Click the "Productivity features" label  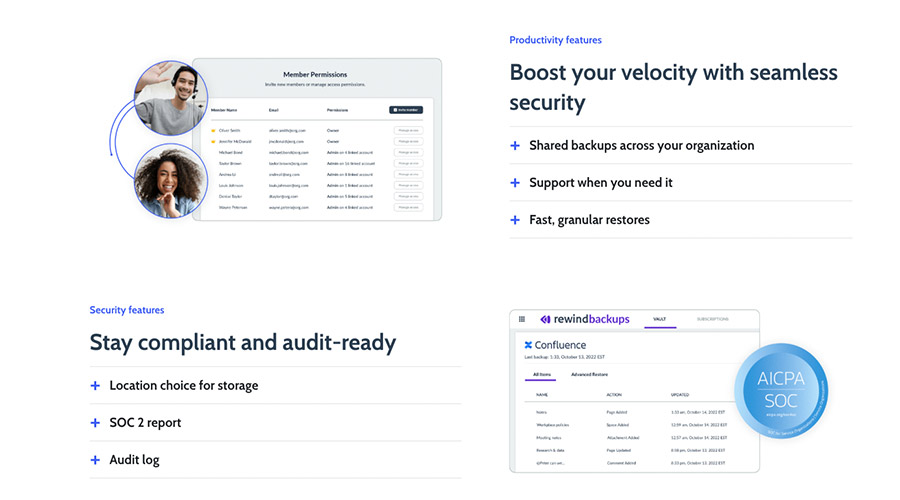point(555,40)
